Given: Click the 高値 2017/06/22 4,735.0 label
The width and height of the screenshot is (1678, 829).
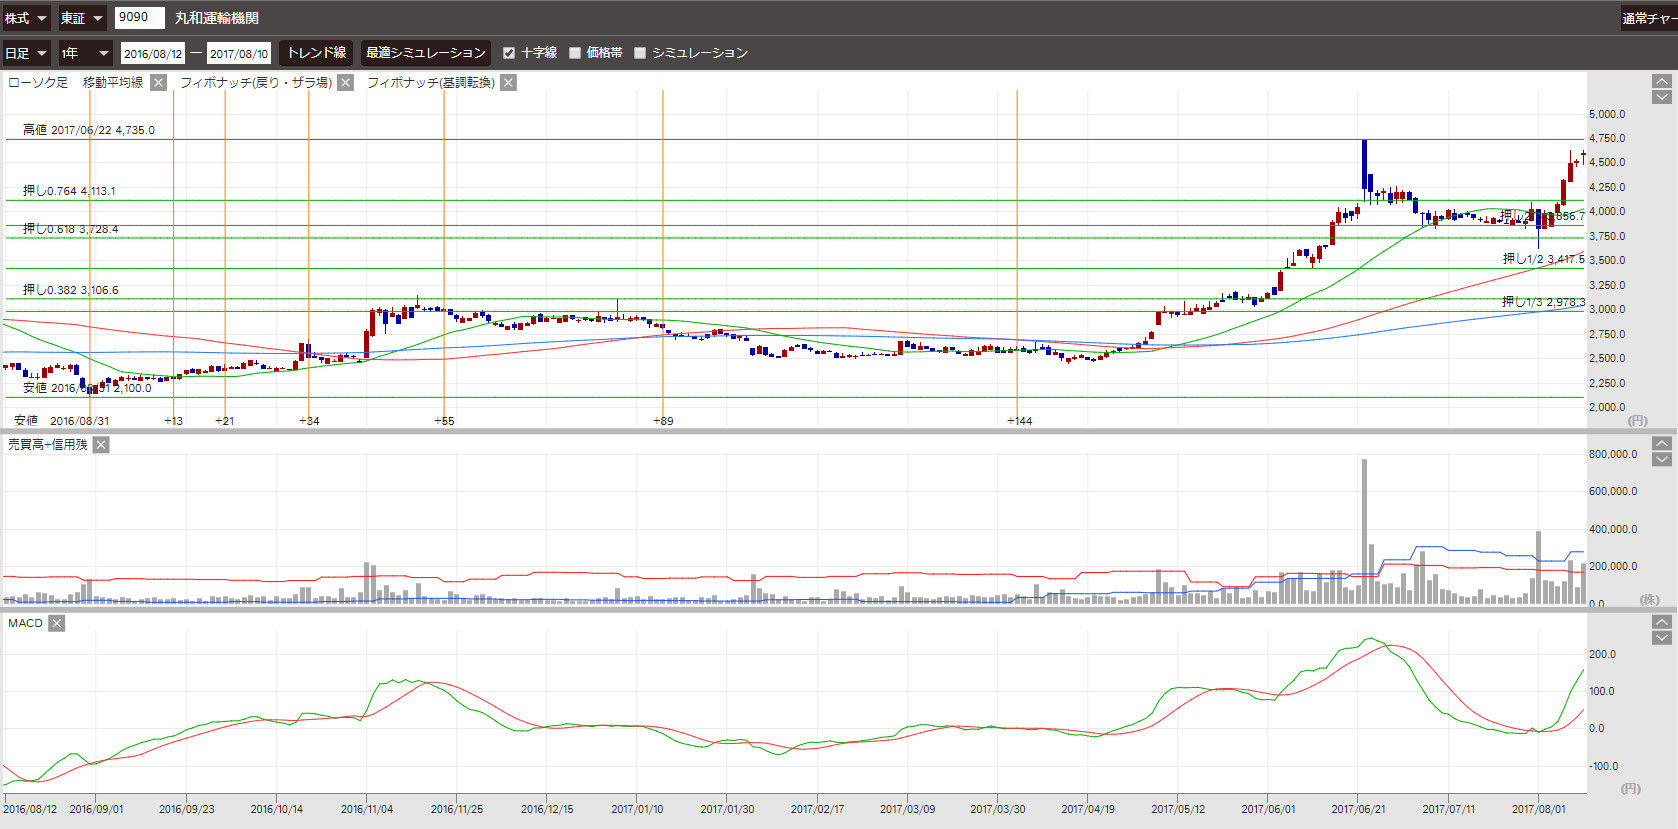Looking at the screenshot, I should [89, 130].
